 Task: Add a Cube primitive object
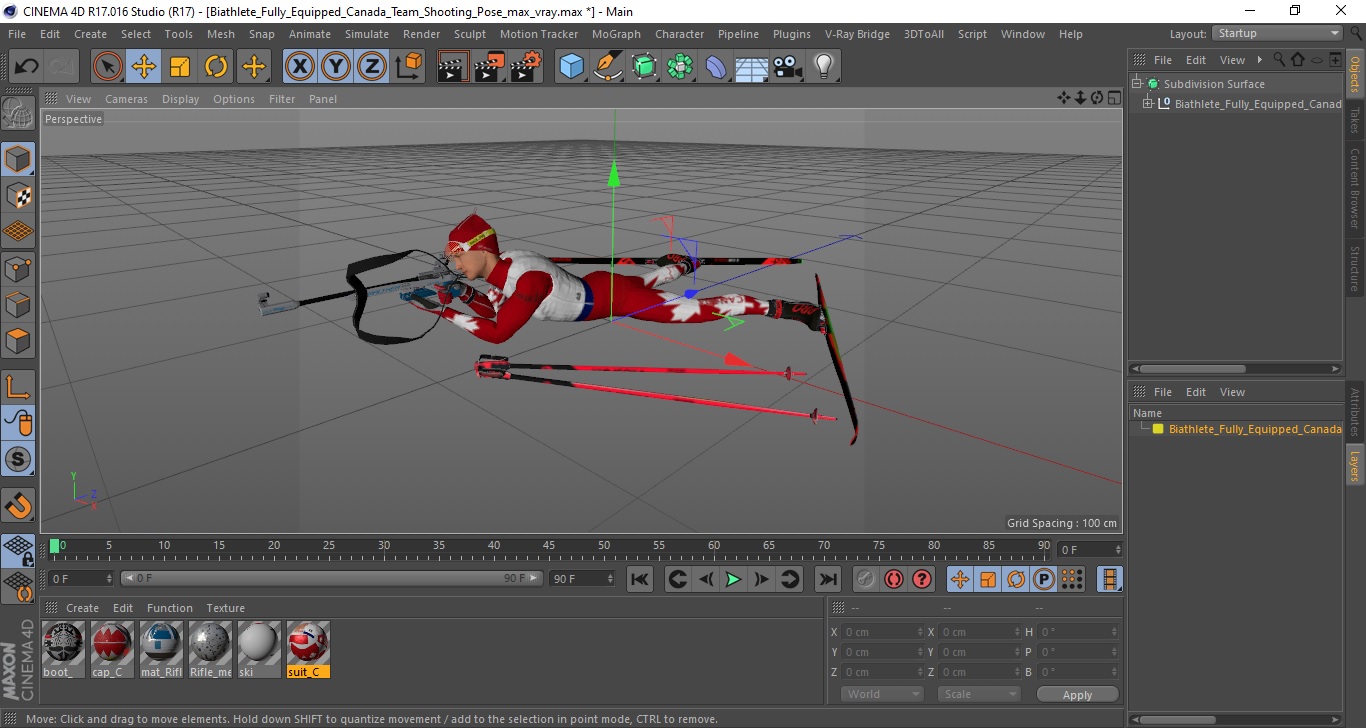point(572,67)
